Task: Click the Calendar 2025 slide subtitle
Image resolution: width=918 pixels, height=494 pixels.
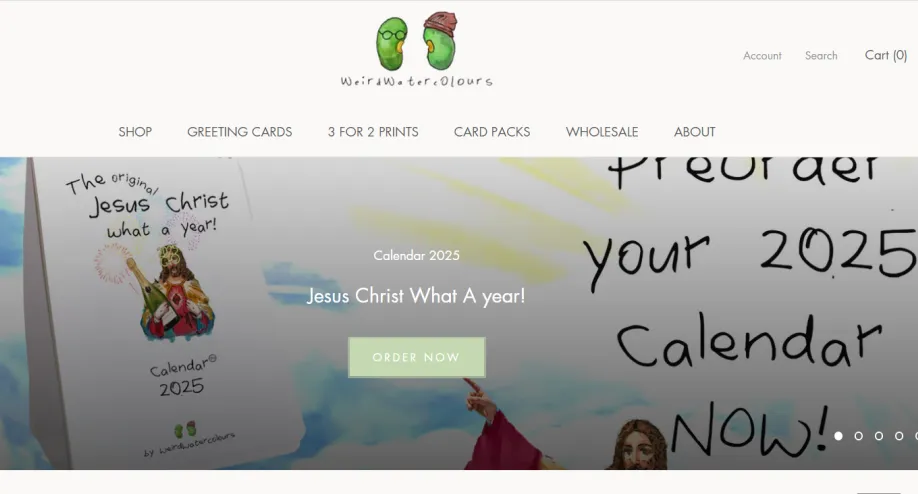Action: 416,255
